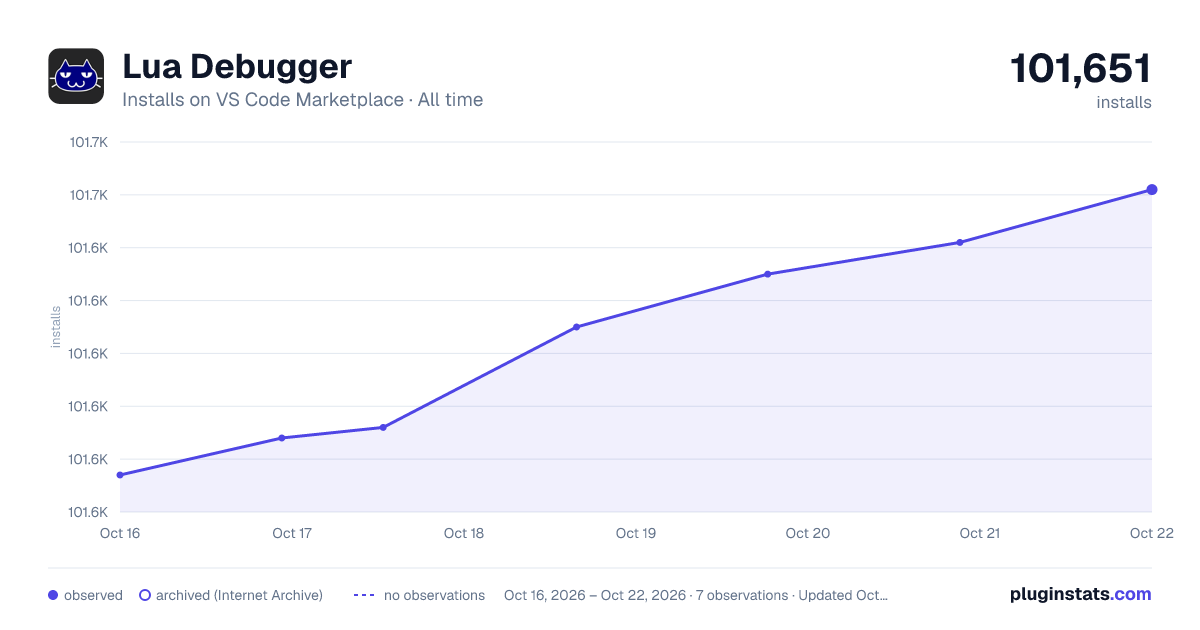
Task: Click the 'observed' legend dot
Action: click(x=53, y=595)
